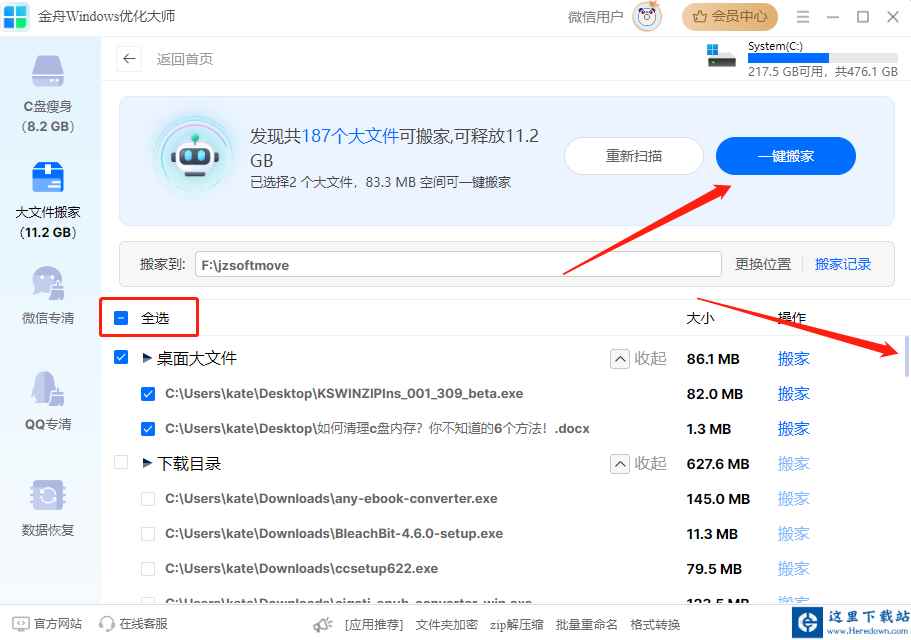Click the user avatar icon
The width and height of the screenshot is (911, 640).
647,17
